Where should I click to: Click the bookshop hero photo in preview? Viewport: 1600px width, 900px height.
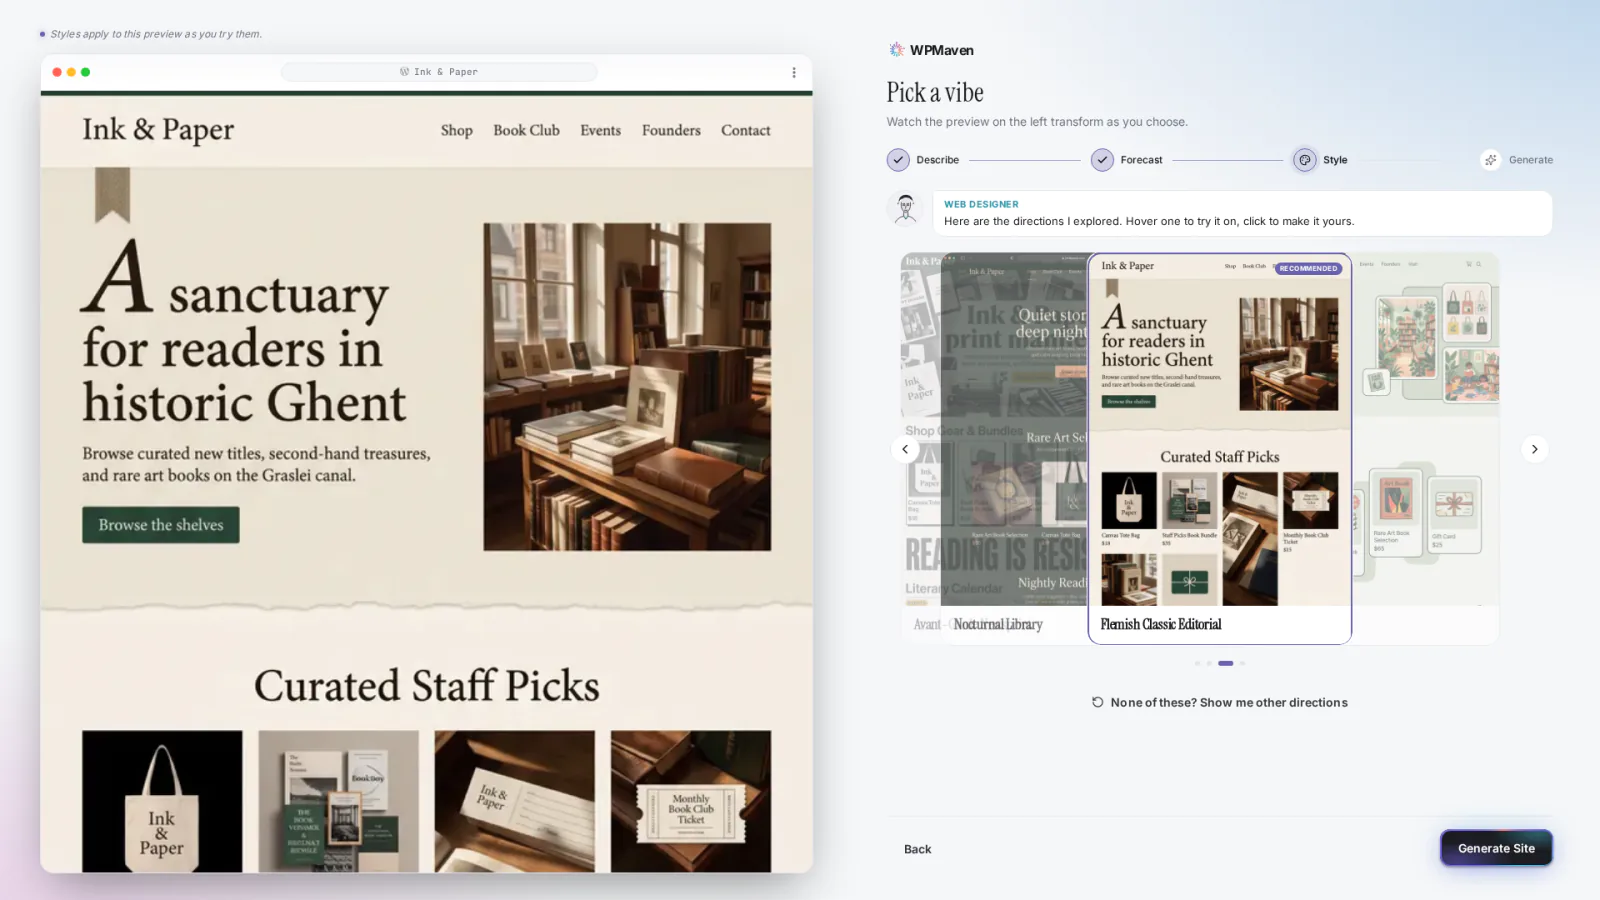tap(627, 386)
